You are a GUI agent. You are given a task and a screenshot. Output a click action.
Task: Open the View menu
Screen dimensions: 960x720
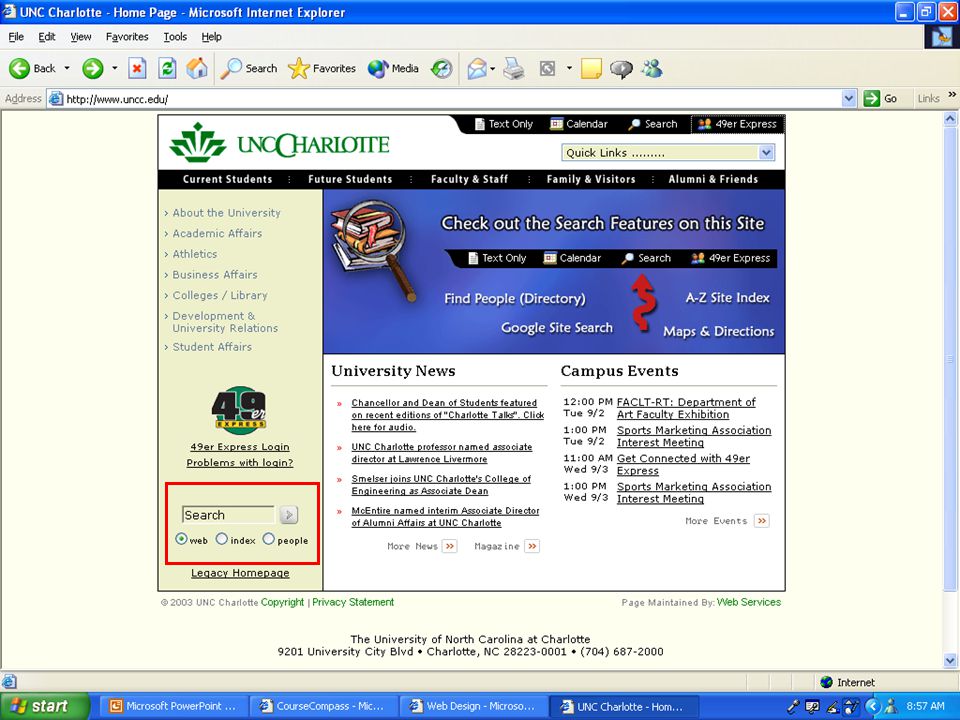81,37
